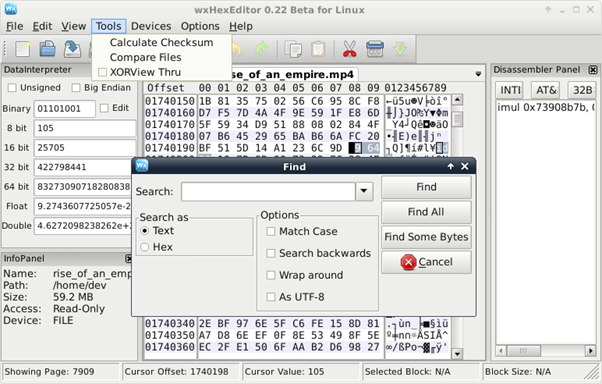Click the Find All button
Image resolution: width=602 pixels, height=384 pixels.
(x=426, y=212)
